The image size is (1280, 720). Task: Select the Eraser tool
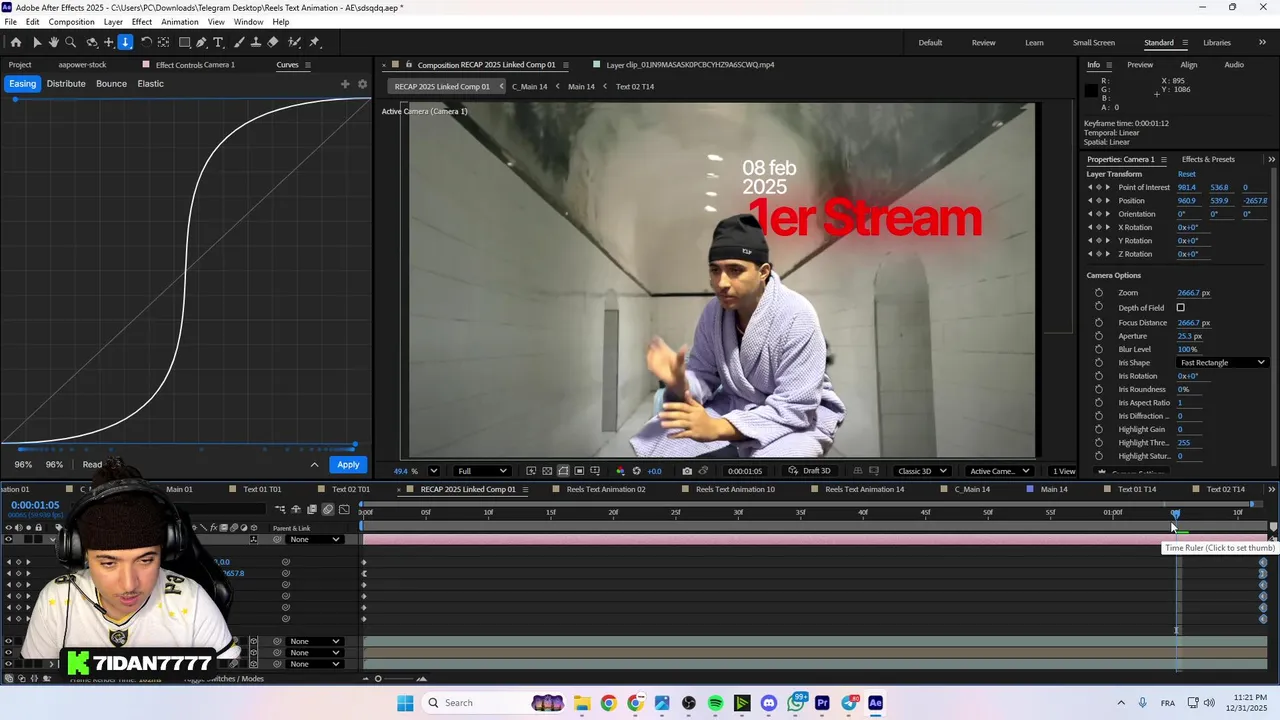[273, 42]
